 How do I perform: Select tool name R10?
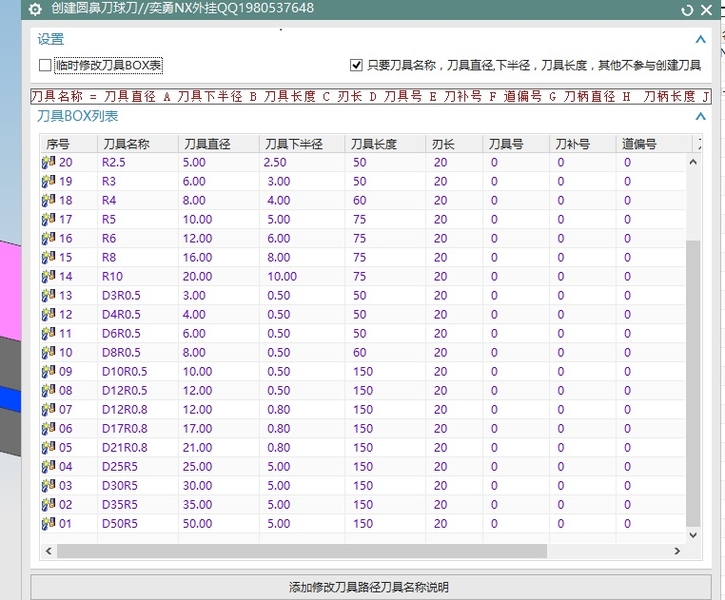point(112,276)
